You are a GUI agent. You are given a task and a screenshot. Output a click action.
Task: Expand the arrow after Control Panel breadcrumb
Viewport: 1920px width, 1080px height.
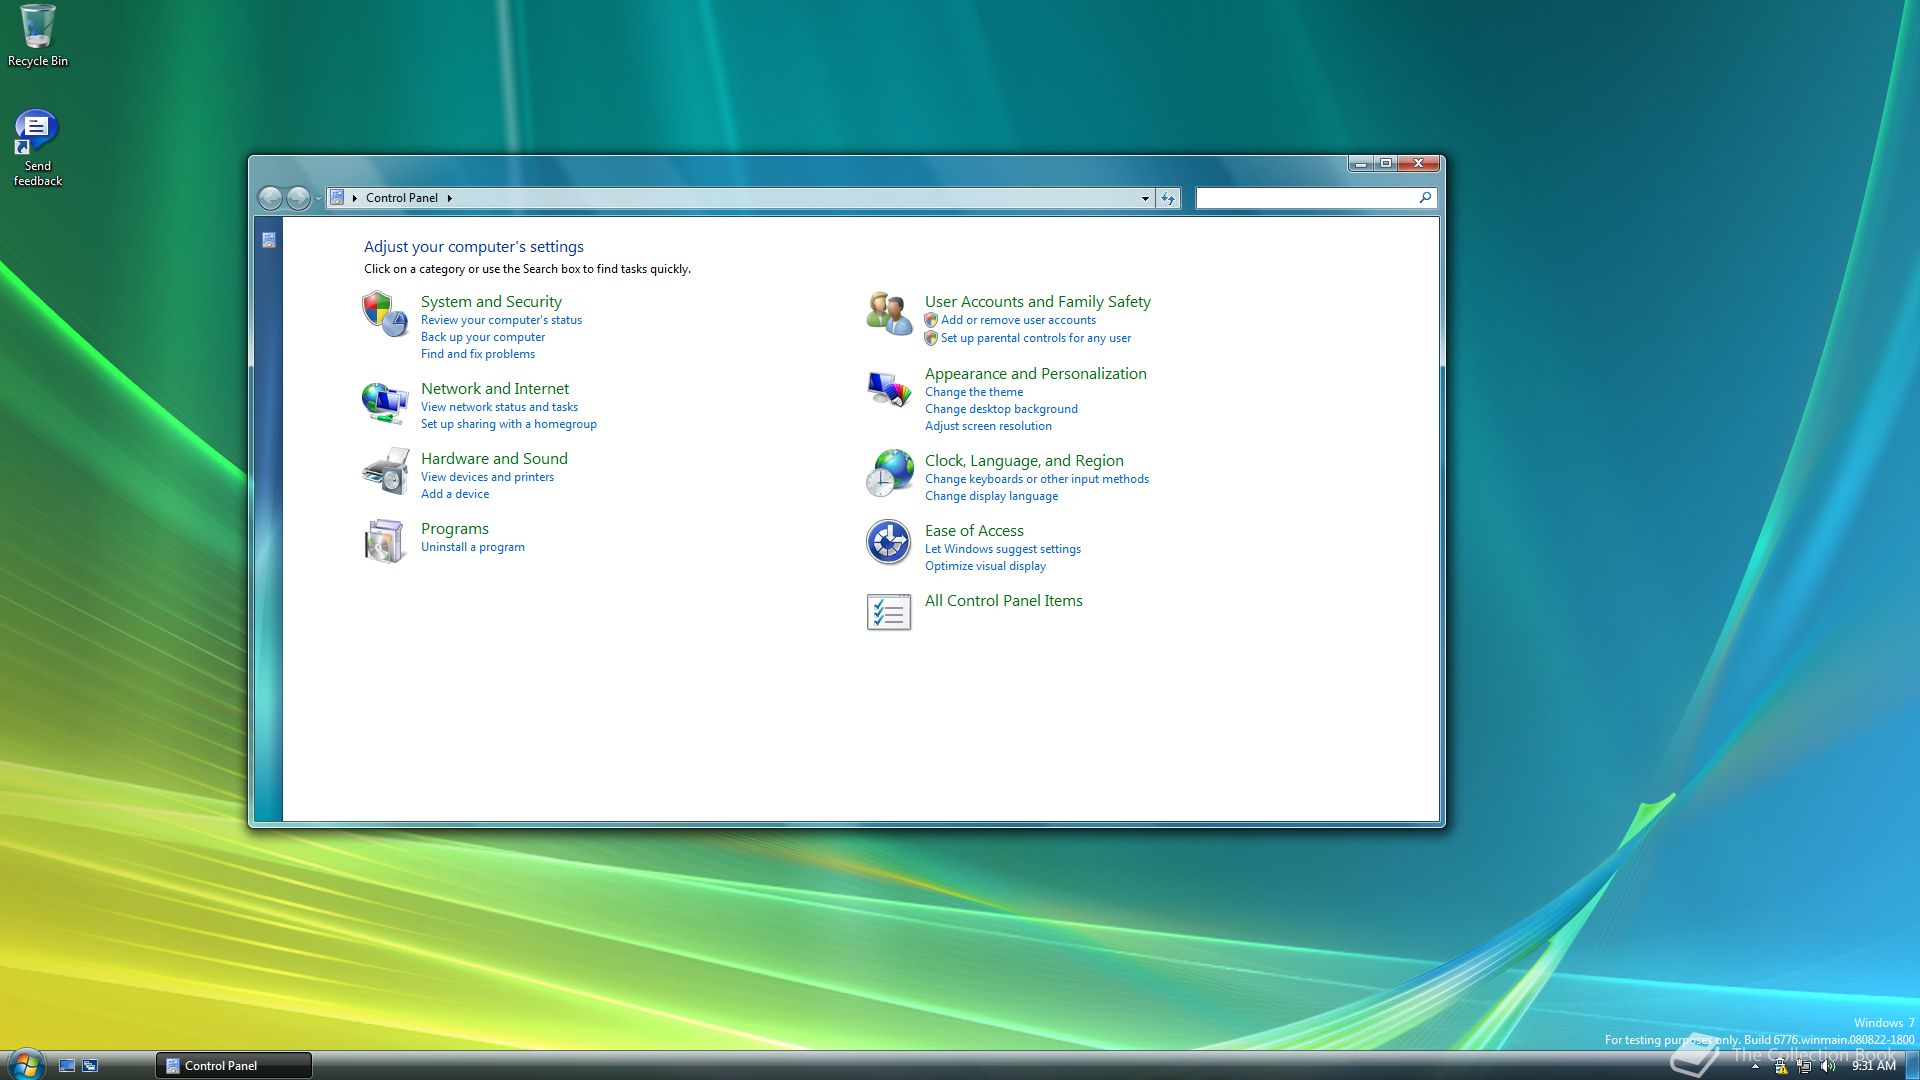tap(450, 198)
